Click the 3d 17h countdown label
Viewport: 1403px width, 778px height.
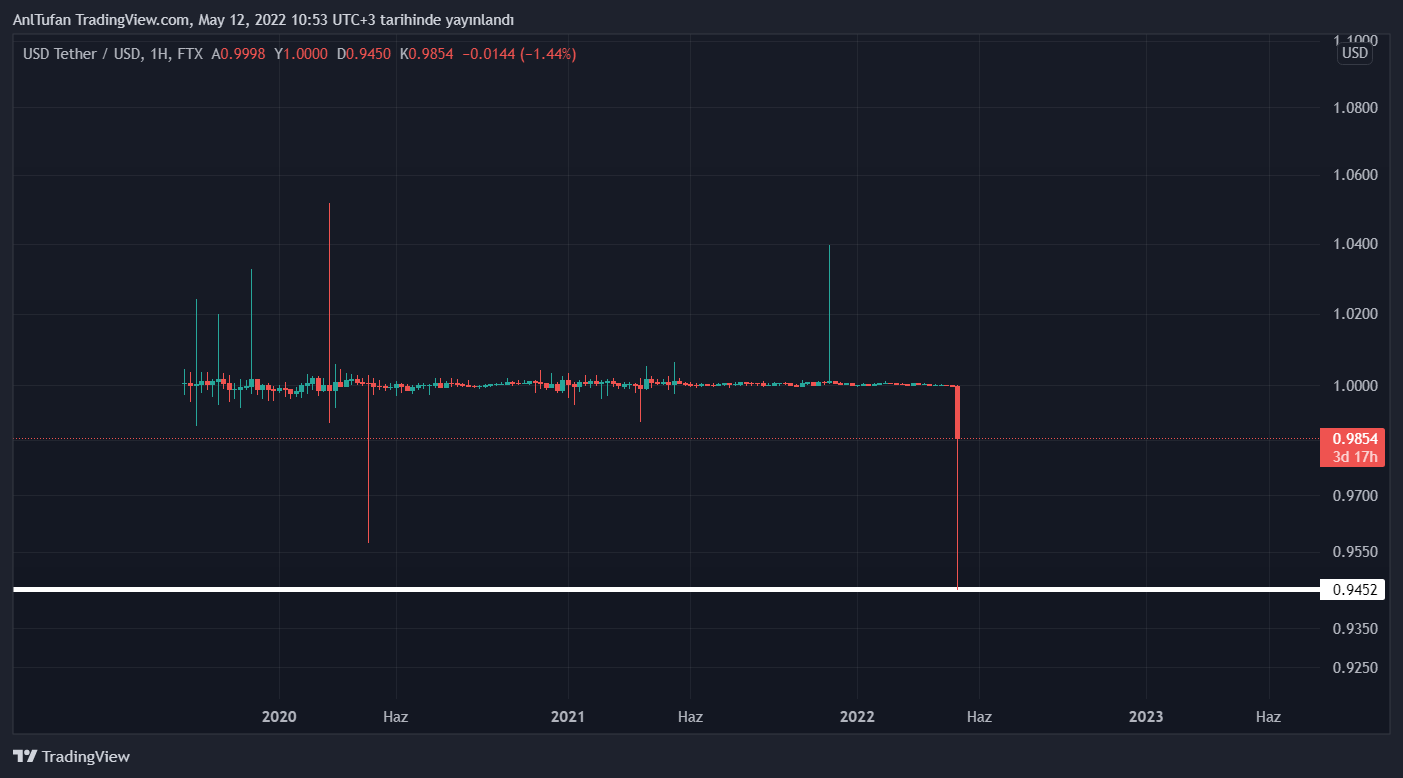pyautogui.click(x=1354, y=457)
